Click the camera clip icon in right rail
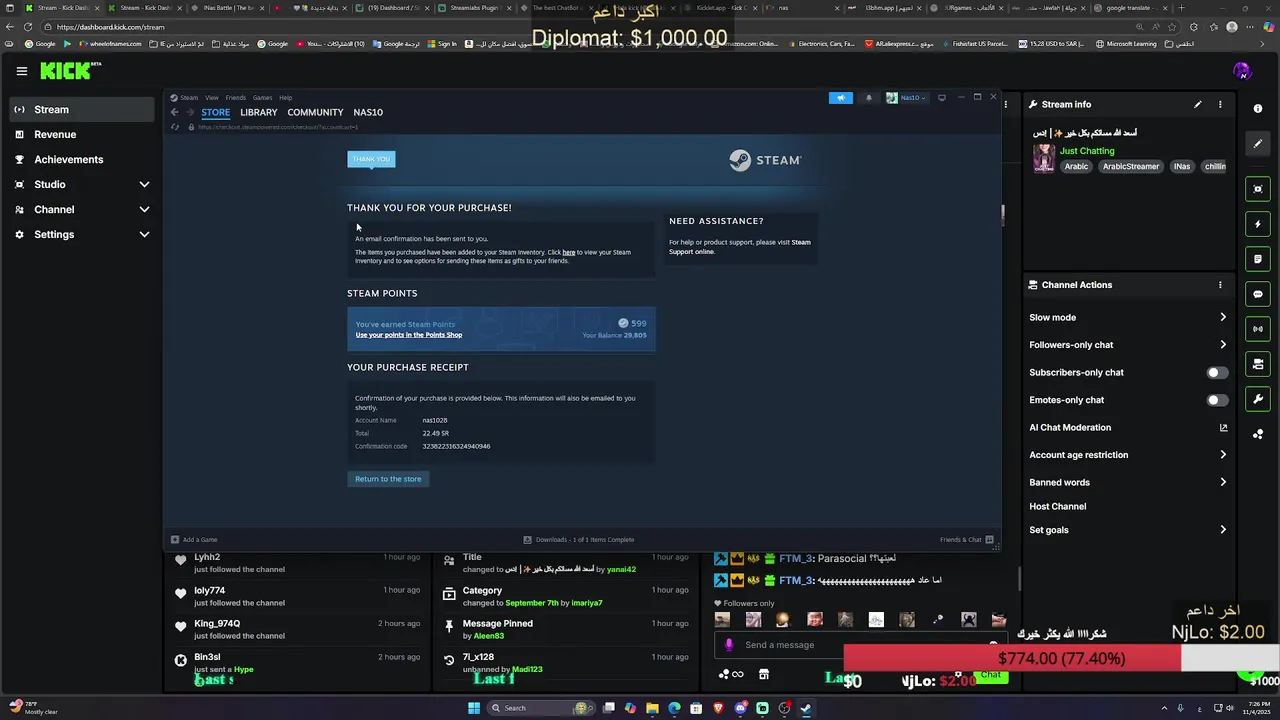1280x720 pixels. pyautogui.click(x=1258, y=364)
